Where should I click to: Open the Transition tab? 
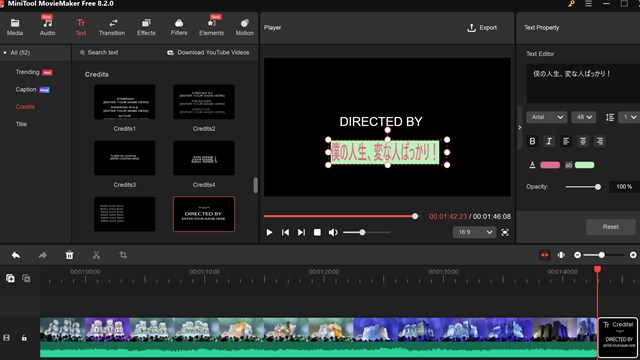112,27
